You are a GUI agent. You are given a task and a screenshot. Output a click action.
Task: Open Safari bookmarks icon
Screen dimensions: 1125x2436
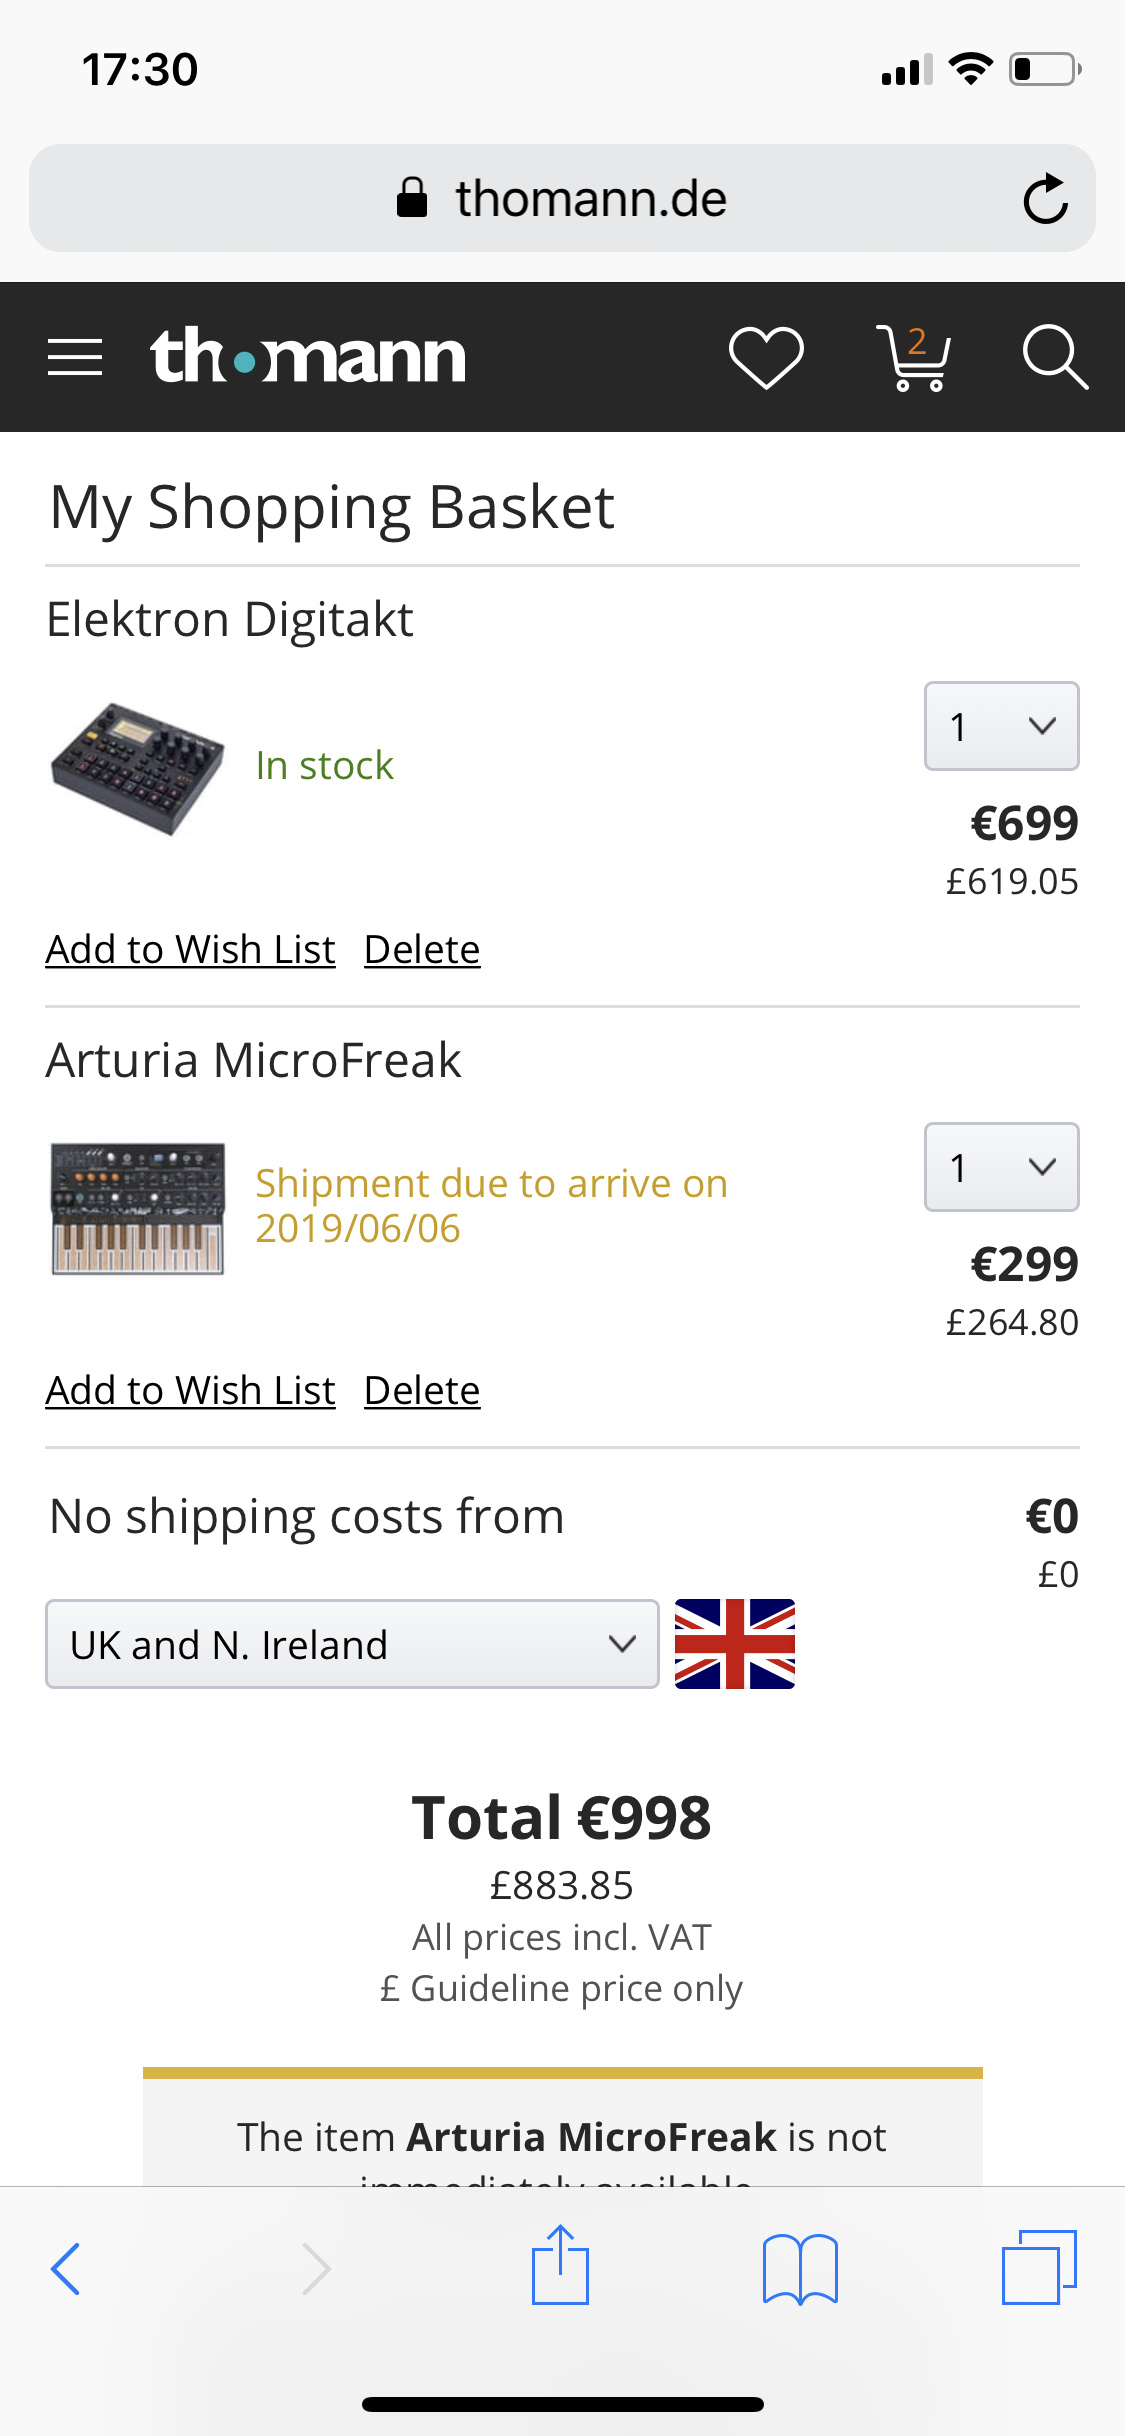tap(800, 2268)
